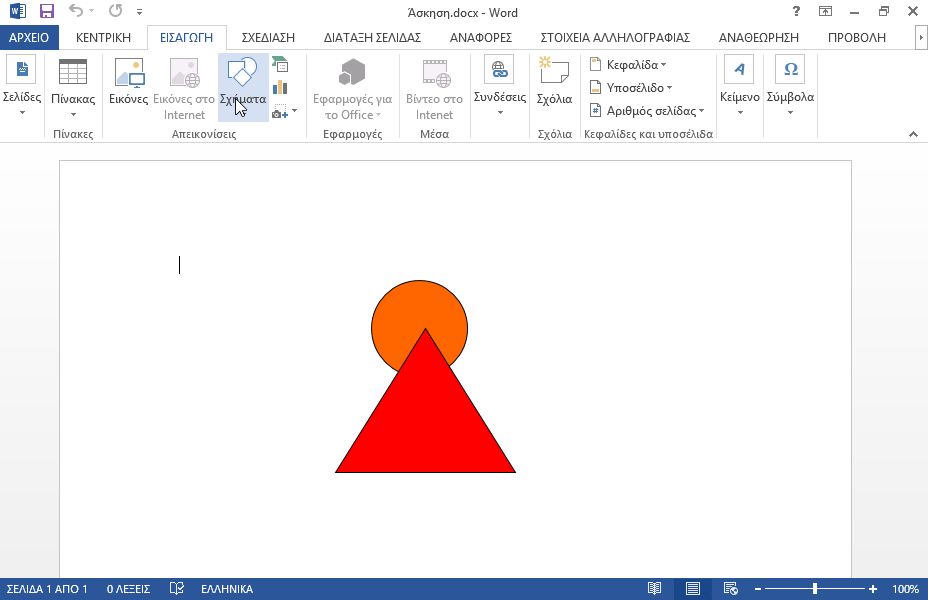Viewport: 928px width, 600px height.
Task: Open the Σελίδες pages dropdown
Action: [22, 86]
